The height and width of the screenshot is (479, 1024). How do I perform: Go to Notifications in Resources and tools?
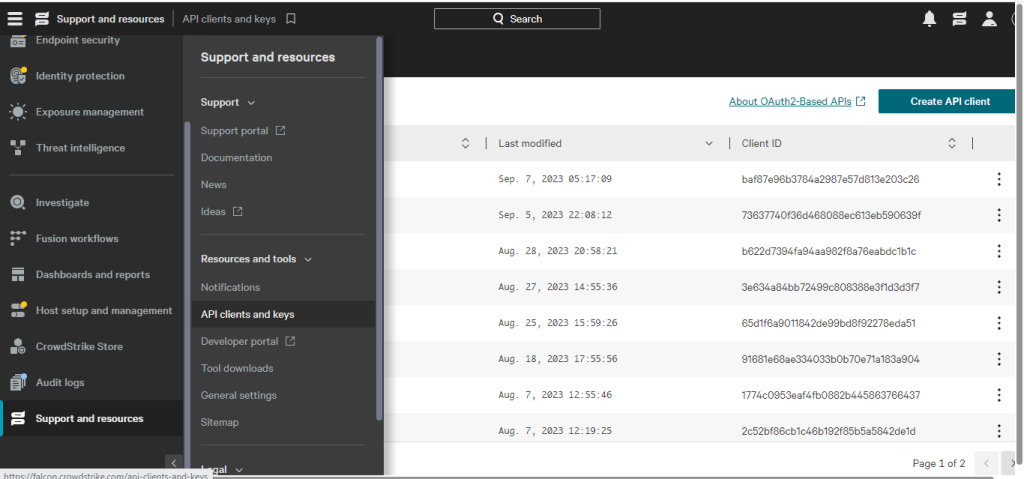point(231,288)
